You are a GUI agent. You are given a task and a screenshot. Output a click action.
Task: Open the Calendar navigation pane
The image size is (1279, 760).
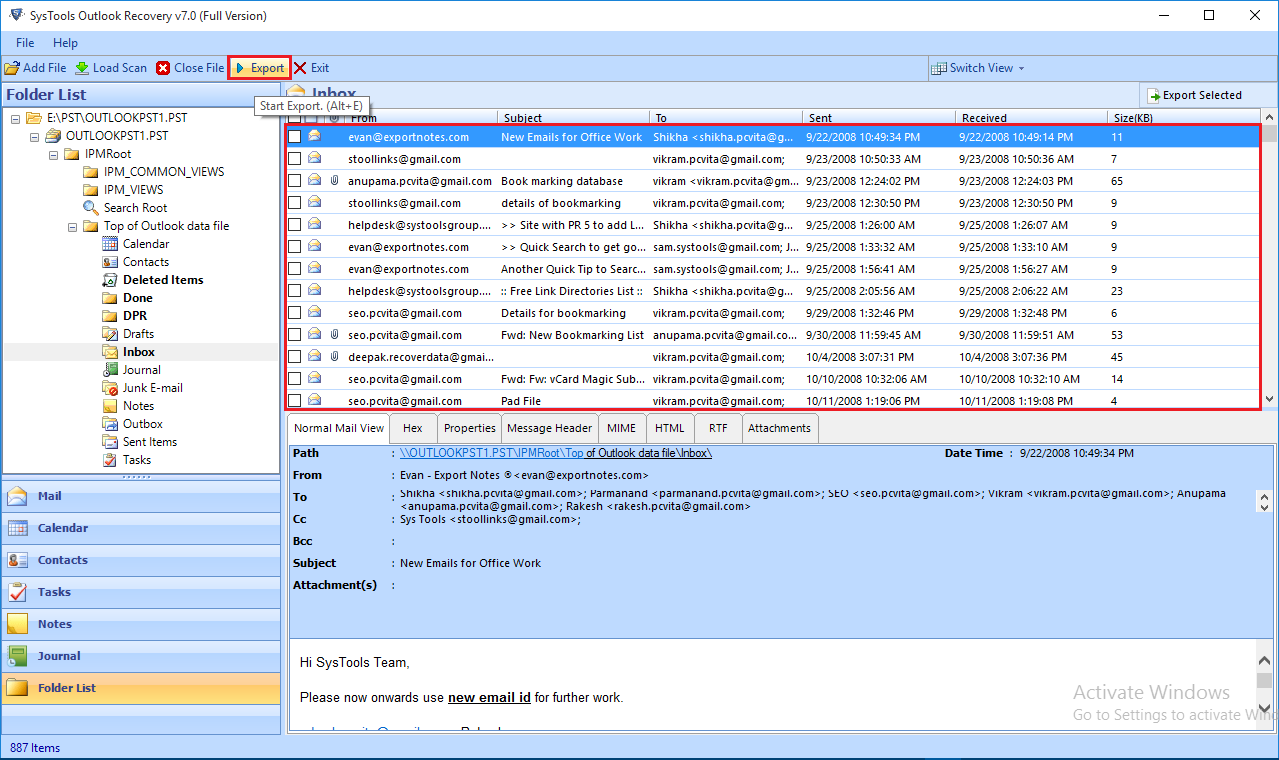60,528
